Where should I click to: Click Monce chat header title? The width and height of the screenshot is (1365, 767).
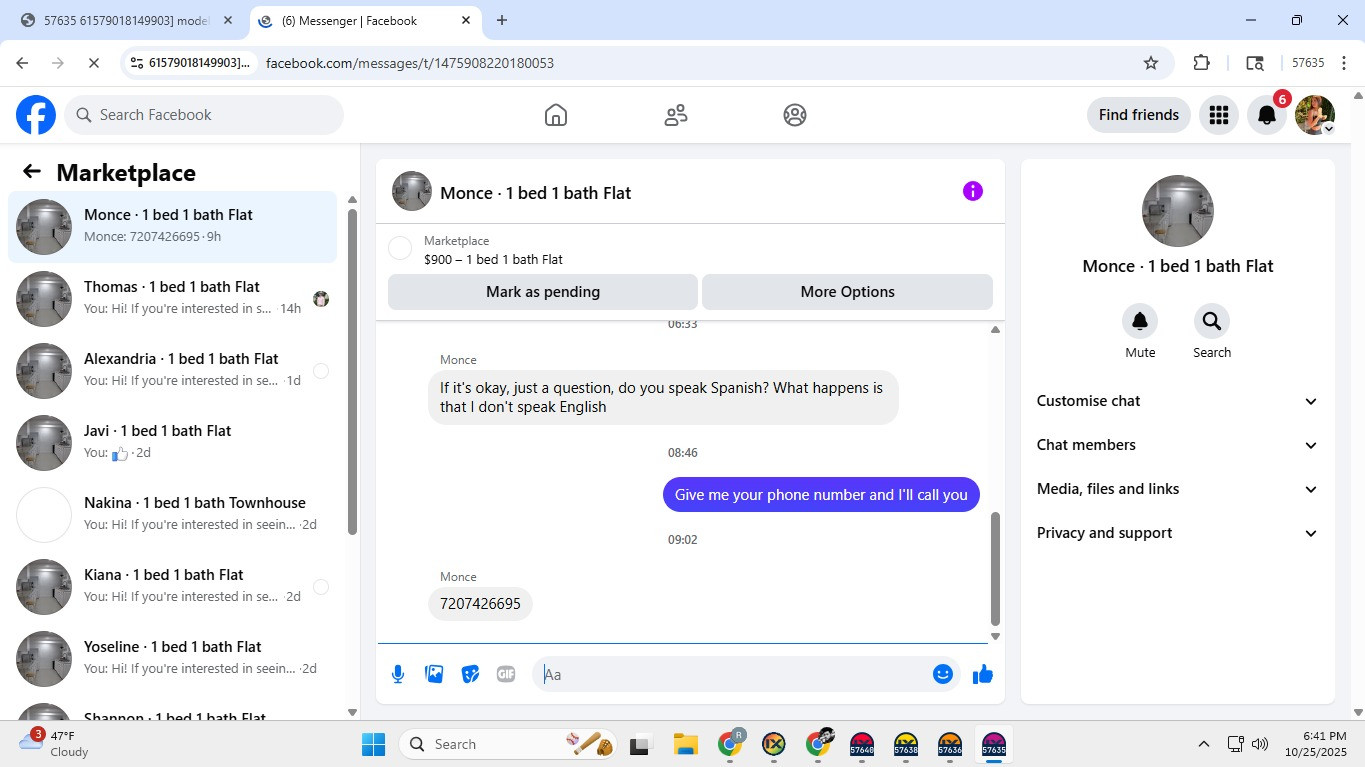(535, 193)
